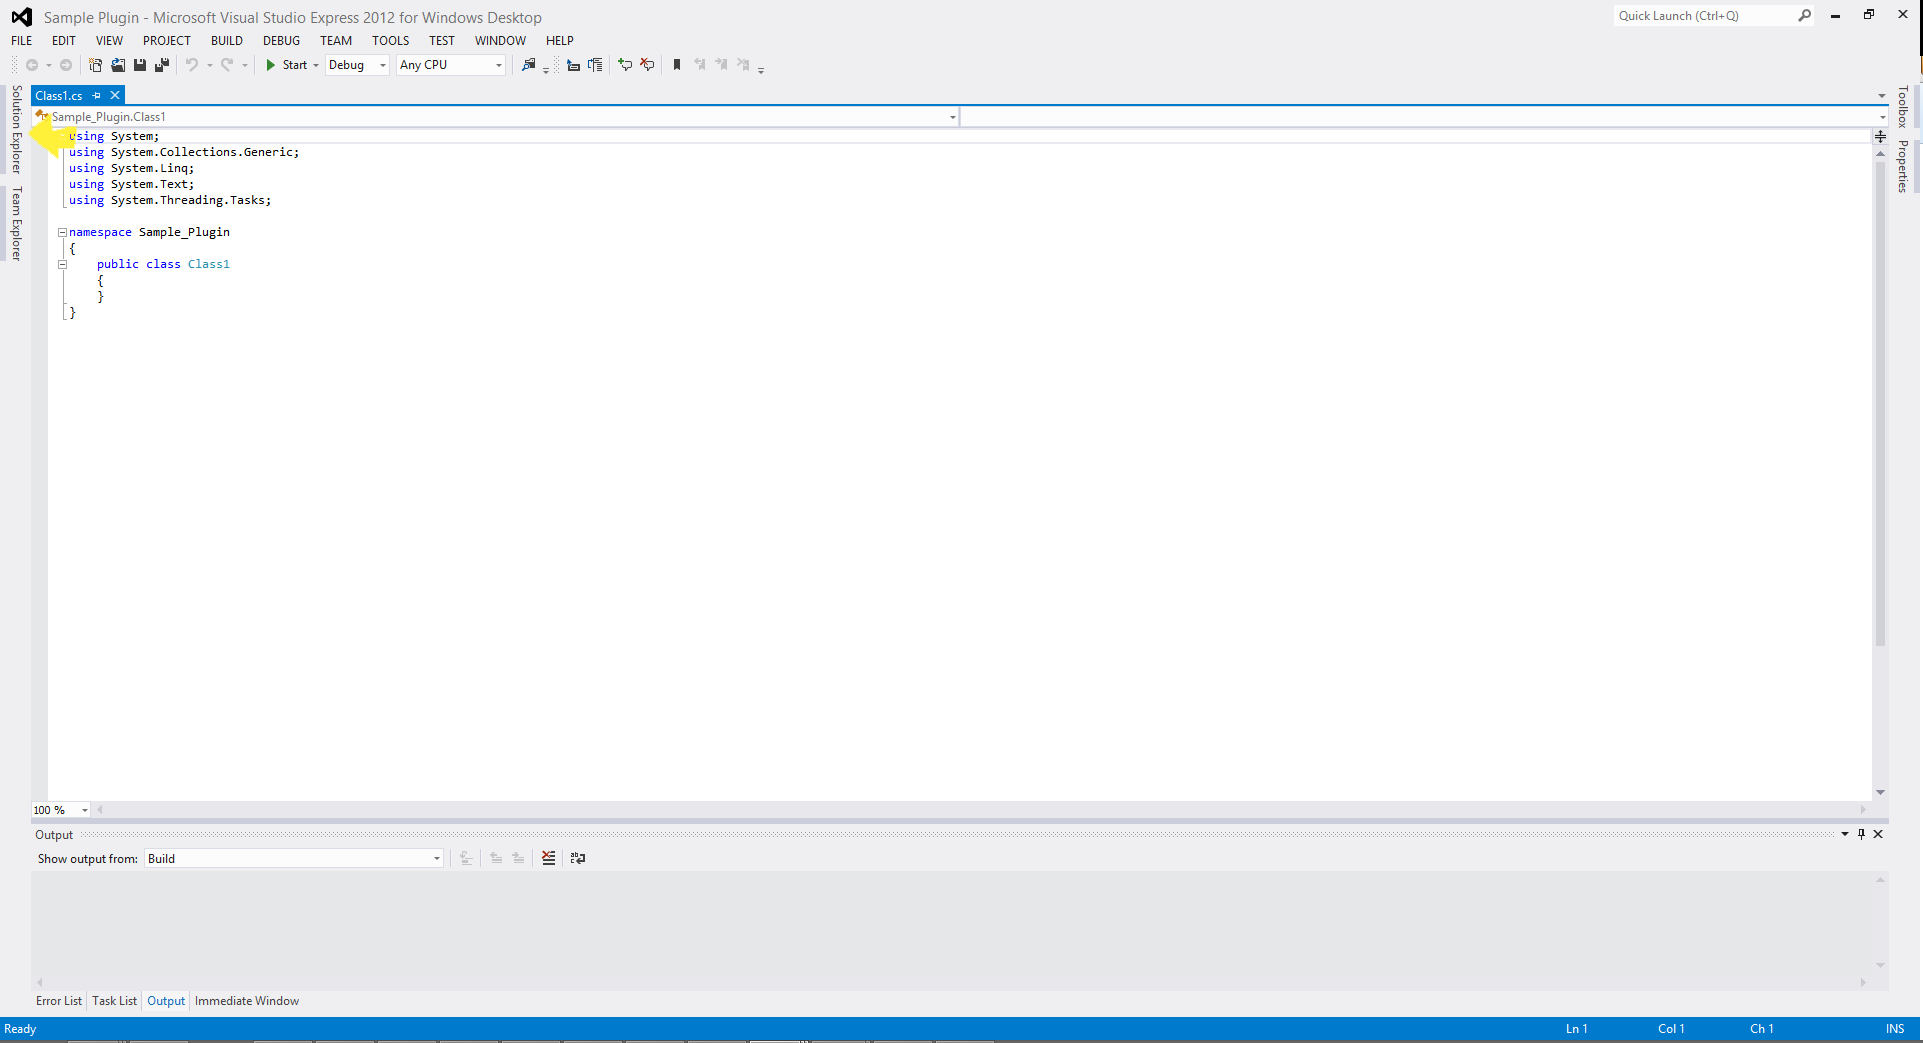Open the BUILD menu
Viewport: 1923px width, 1043px height.
pyautogui.click(x=227, y=41)
